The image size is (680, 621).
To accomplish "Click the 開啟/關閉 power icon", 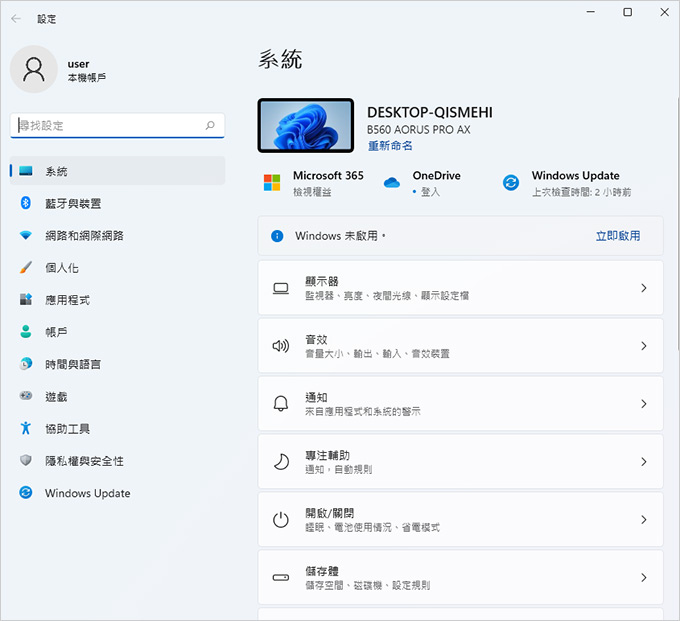I will pyautogui.click(x=281, y=520).
